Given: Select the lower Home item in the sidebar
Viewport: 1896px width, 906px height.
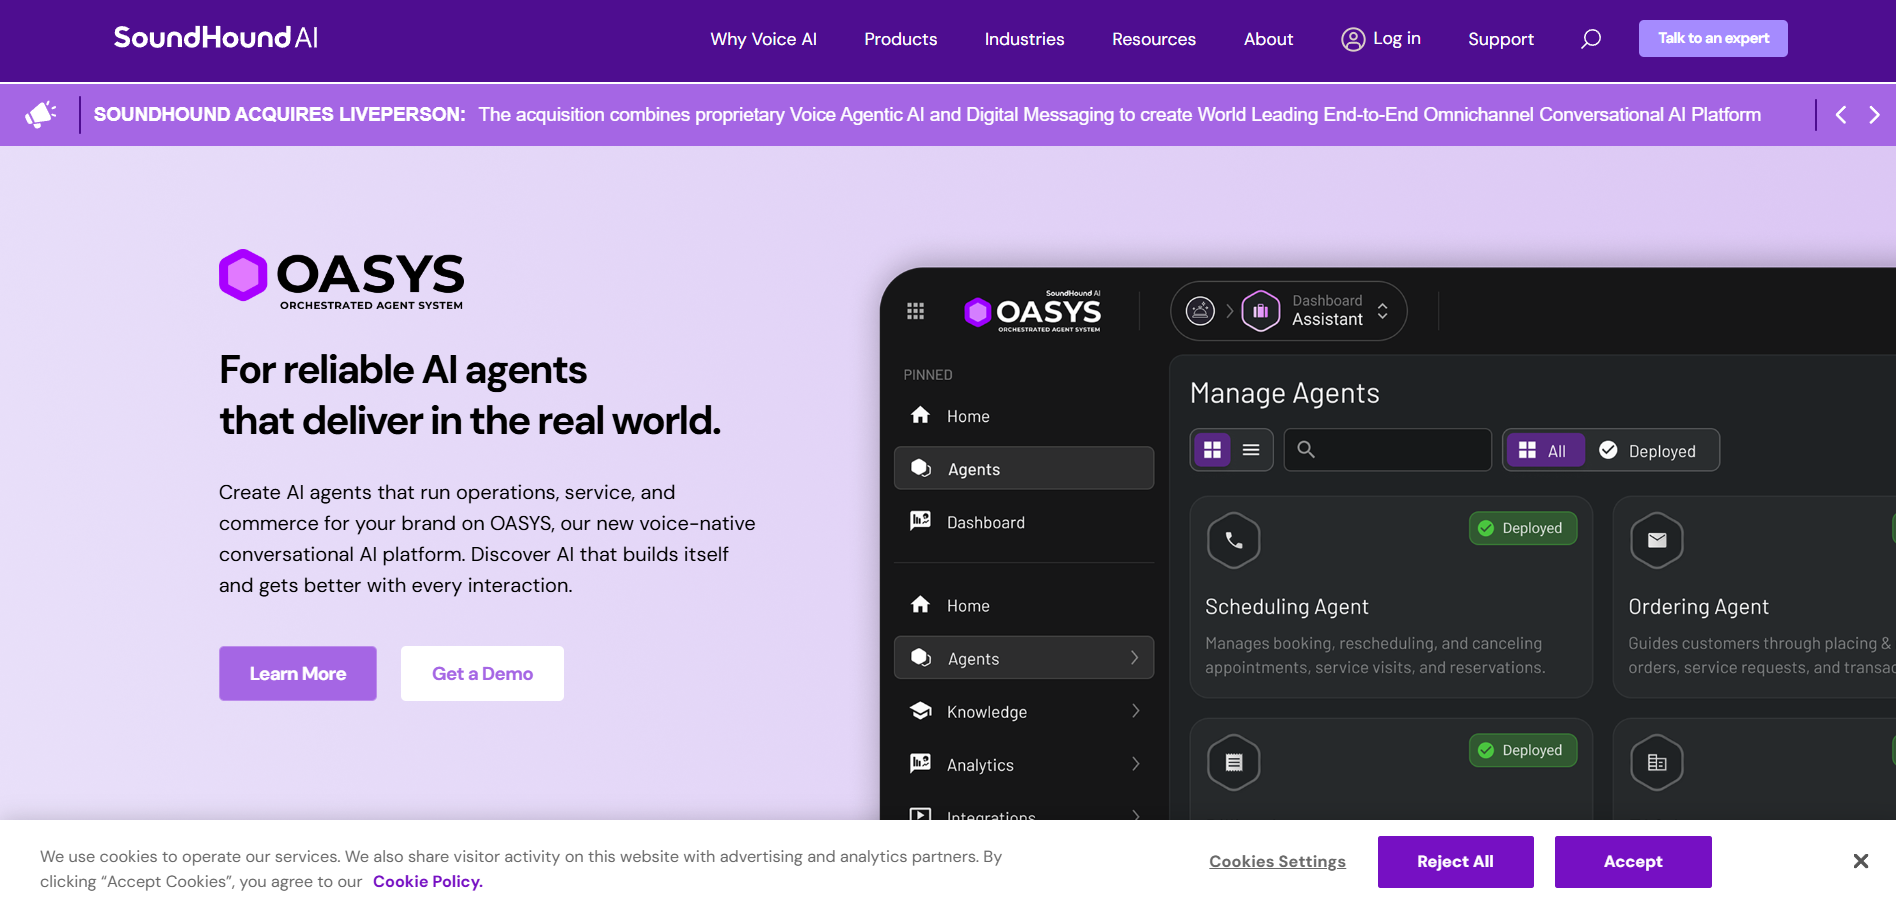Looking at the screenshot, I should tap(1024, 605).
